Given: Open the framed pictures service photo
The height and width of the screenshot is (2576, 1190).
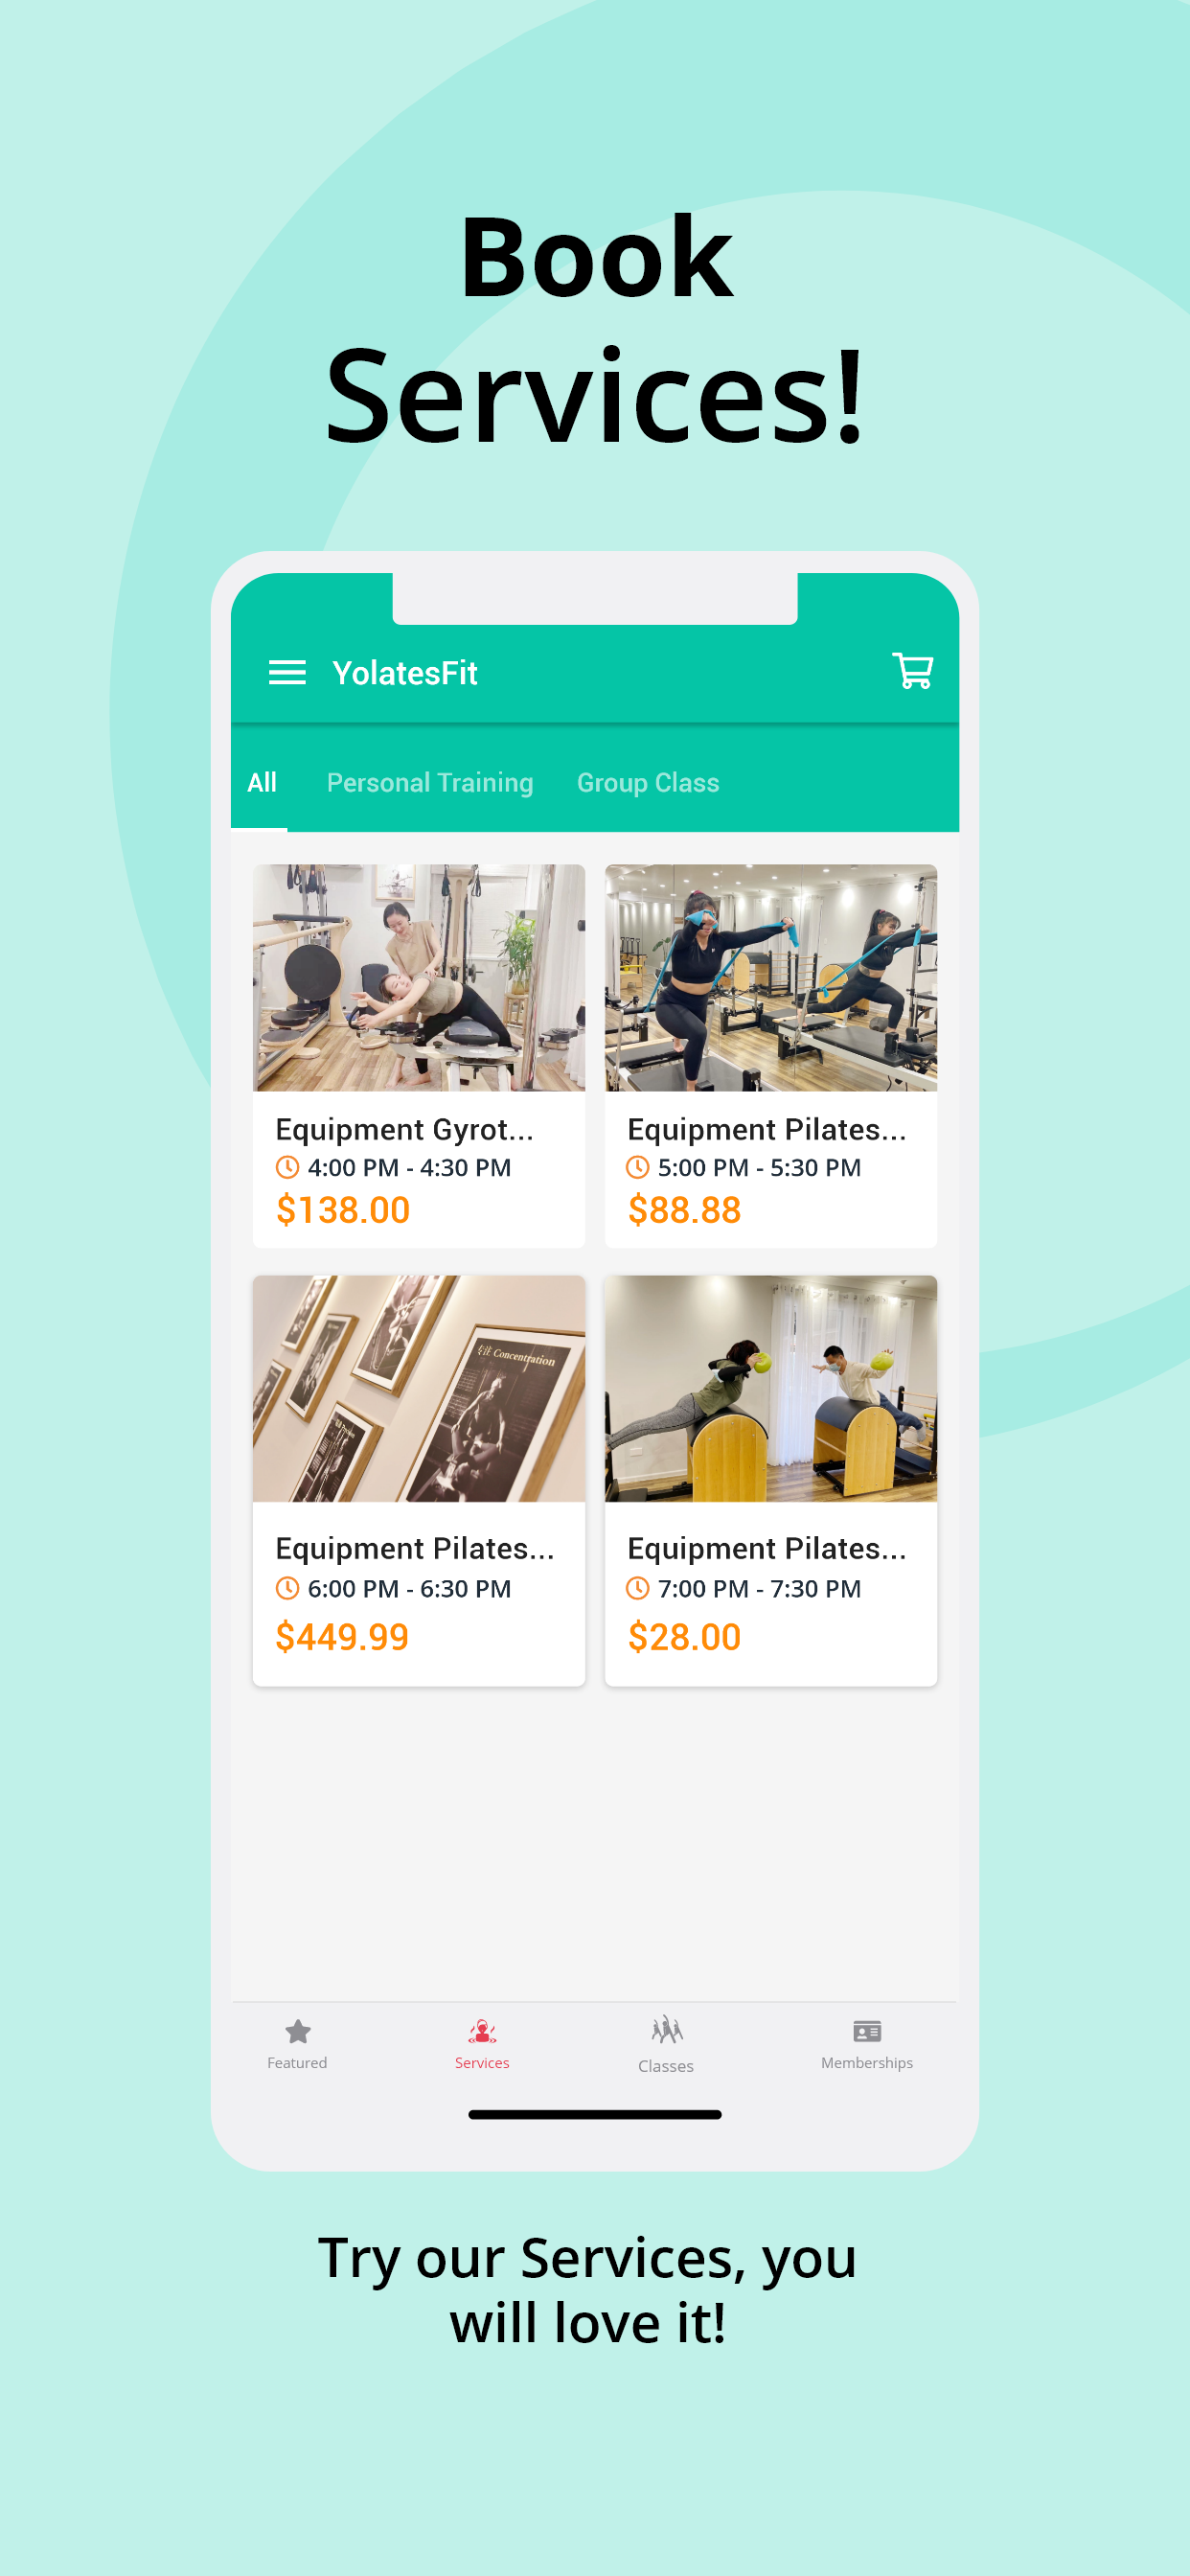Looking at the screenshot, I should coord(419,1388).
